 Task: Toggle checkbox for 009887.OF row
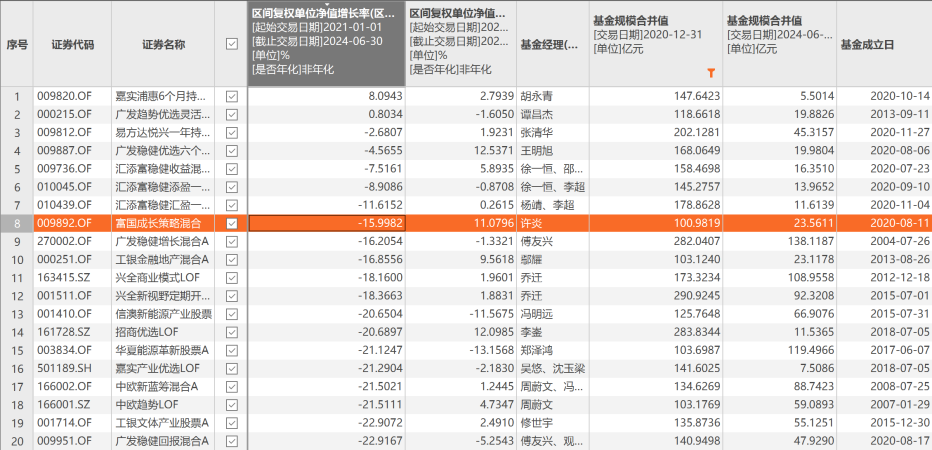coord(232,150)
